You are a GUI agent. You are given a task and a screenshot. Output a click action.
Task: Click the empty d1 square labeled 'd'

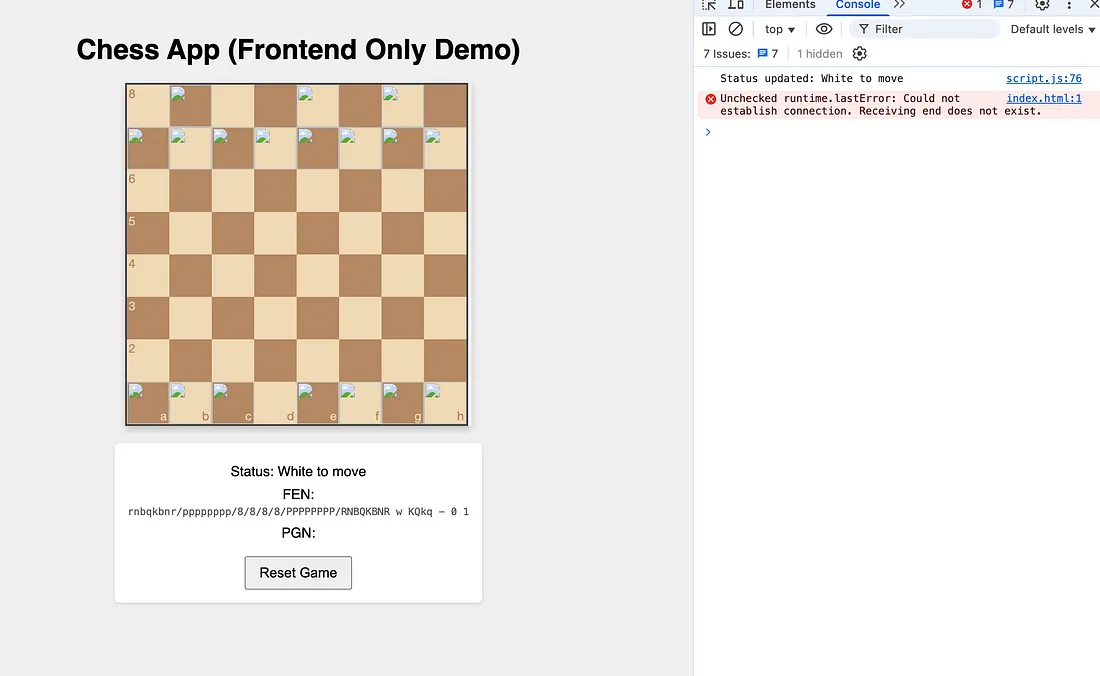tap(275, 403)
